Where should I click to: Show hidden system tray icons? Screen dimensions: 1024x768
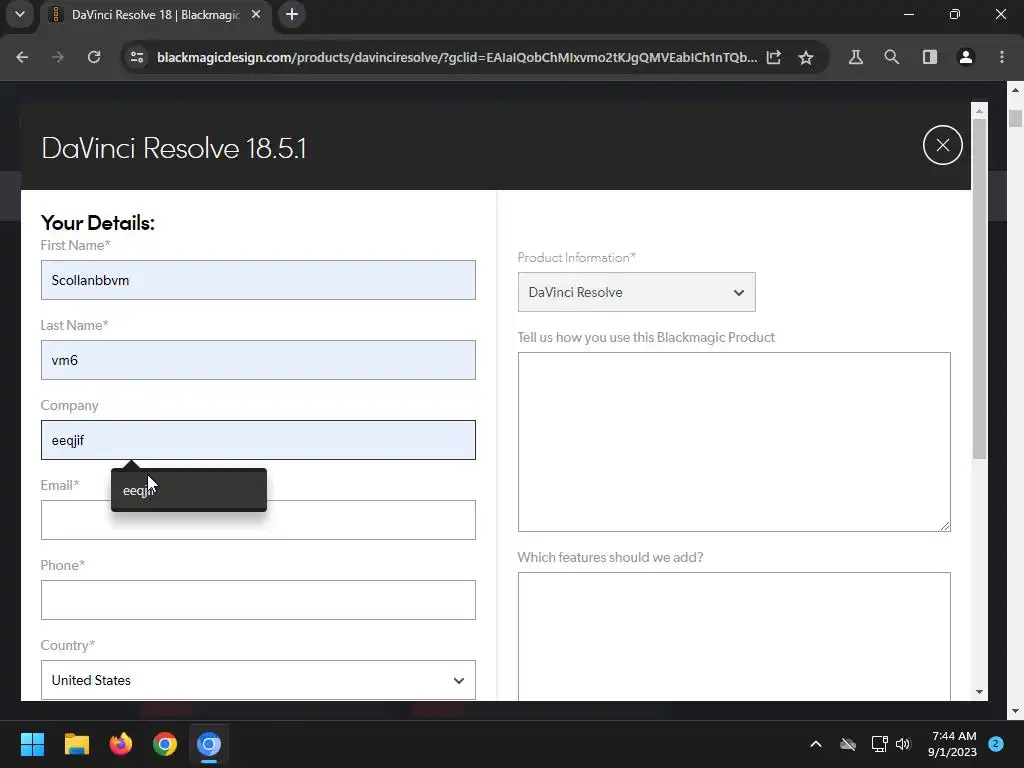tap(816, 744)
